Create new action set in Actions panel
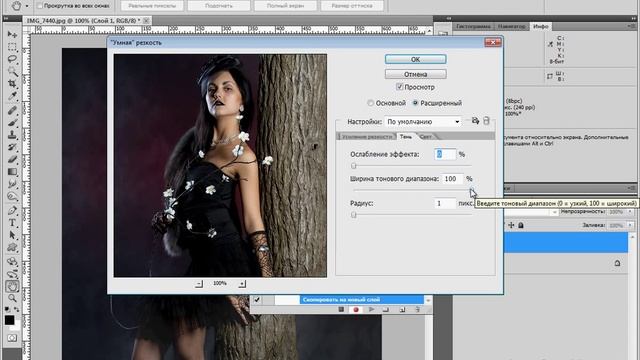The width and height of the screenshot is (640, 360). pos(386,309)
